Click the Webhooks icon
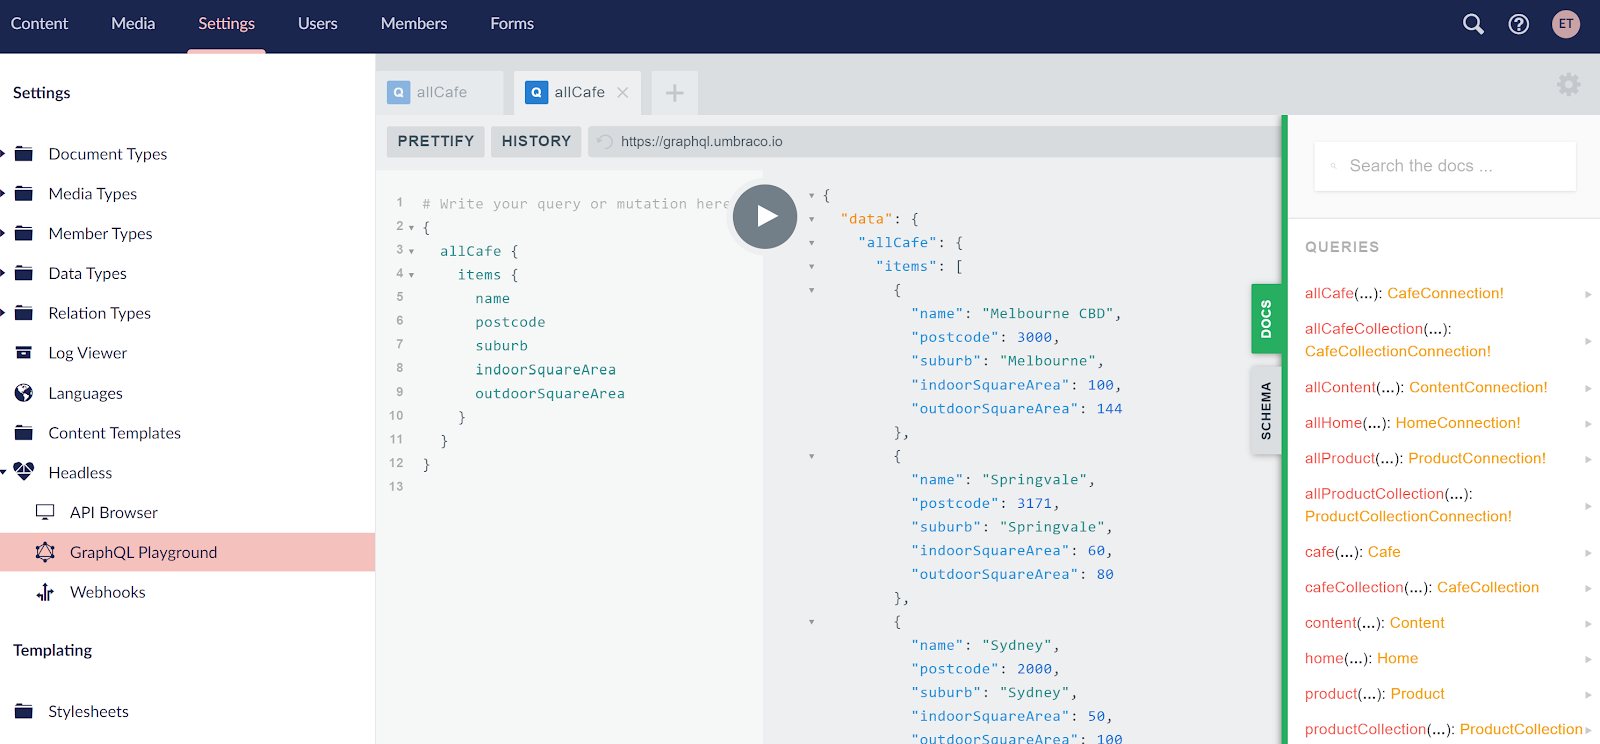 (x=45, y=592)
